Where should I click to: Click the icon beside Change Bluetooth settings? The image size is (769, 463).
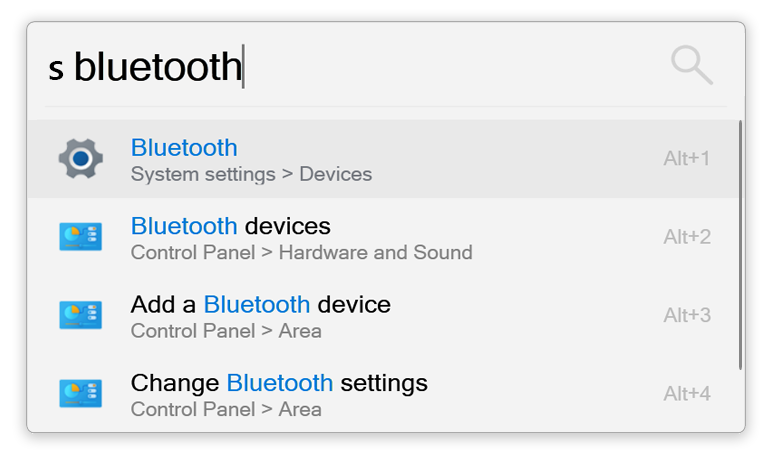click(81, 393)
